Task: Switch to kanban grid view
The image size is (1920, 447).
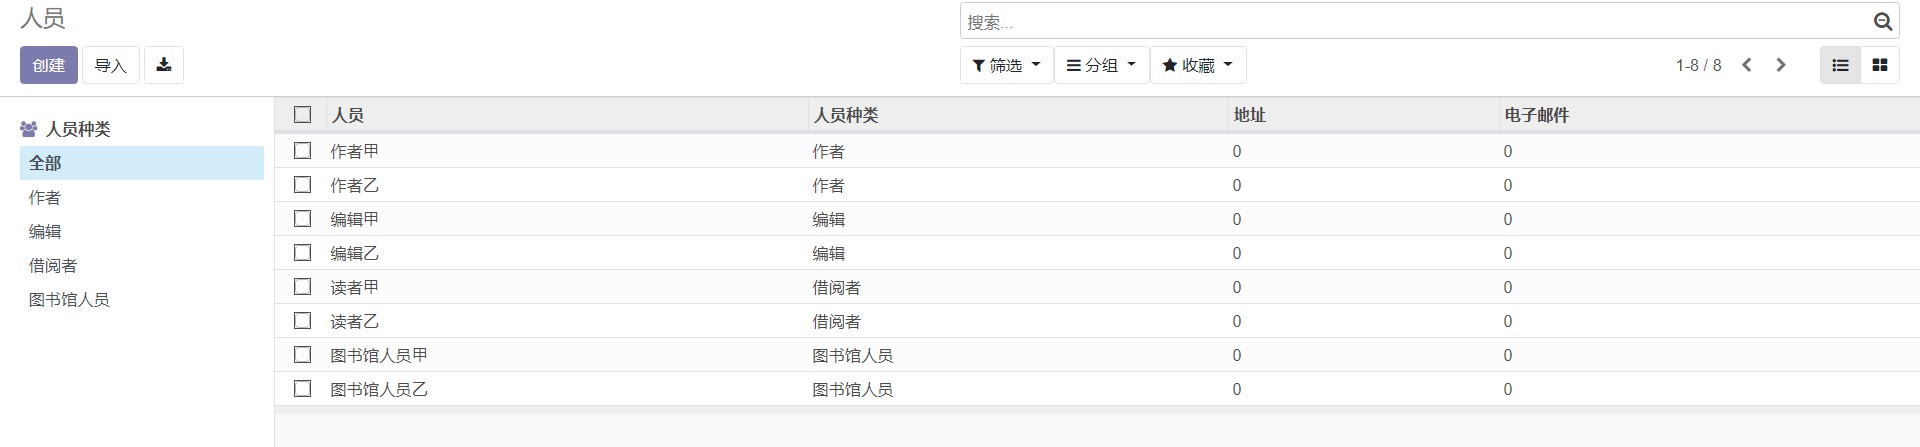Action: [x=1880, y=65]
